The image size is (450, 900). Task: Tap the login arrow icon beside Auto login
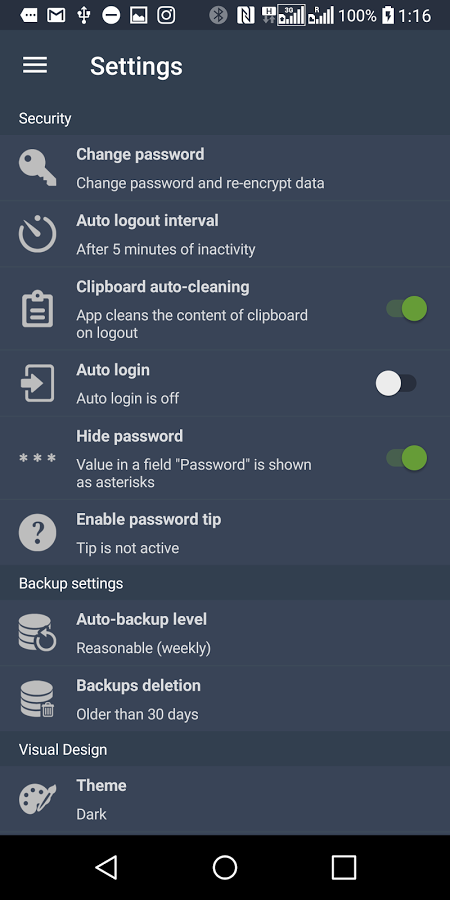coord(37,383)
